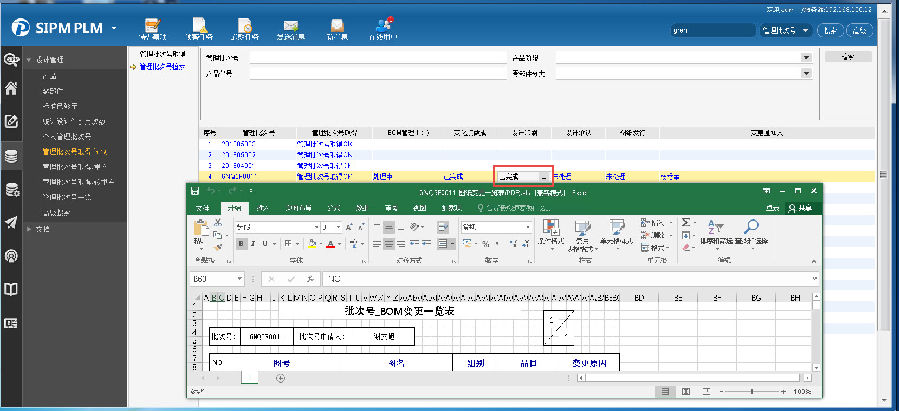Open the Excel Name Box dropdown arrow
This screenshot has height=411, width=899.
[239, 278]
